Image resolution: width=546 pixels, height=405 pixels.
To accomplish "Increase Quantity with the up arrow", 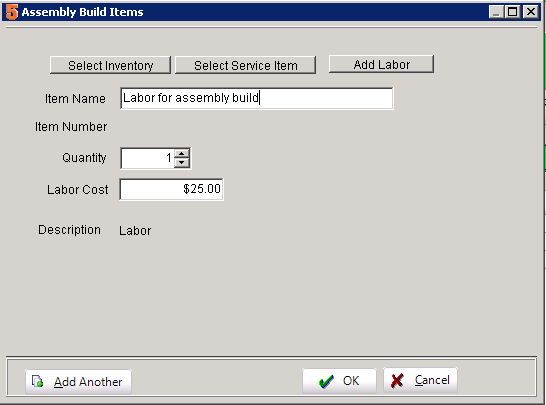I will 181,154.
